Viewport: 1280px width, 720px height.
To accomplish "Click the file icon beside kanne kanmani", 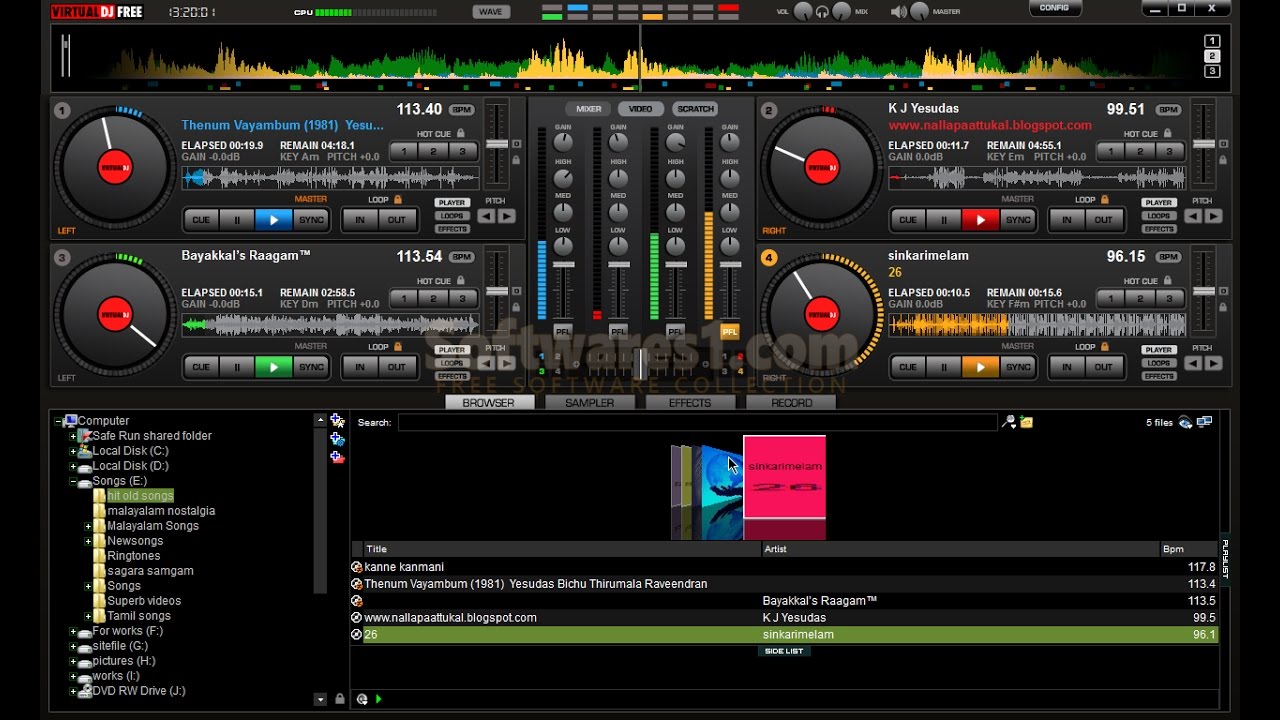I will [357, 567].
